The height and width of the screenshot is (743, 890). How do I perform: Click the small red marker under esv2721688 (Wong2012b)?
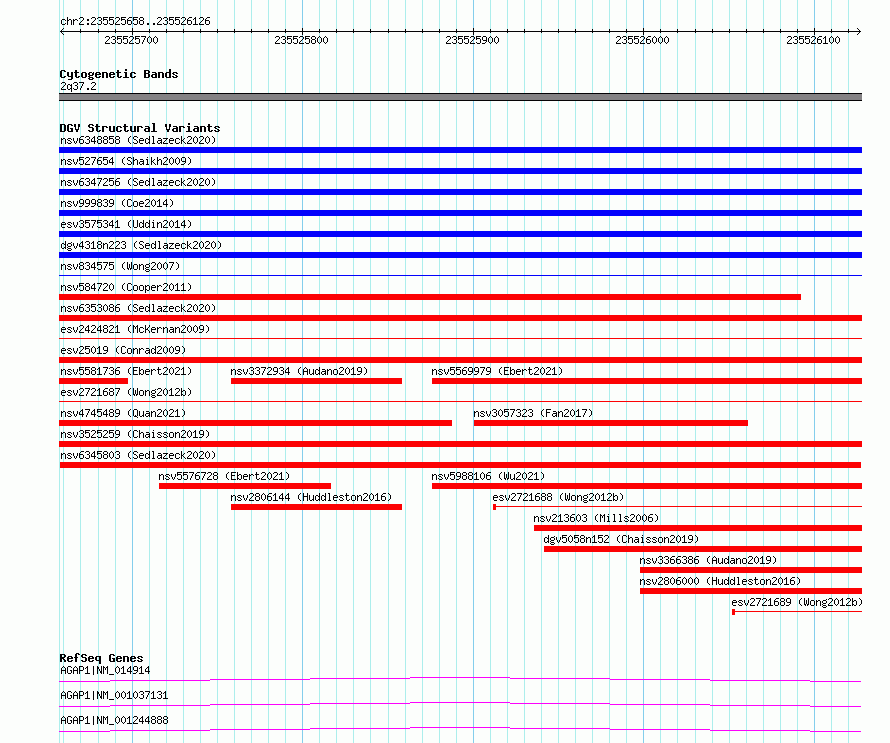coord(494,507)
